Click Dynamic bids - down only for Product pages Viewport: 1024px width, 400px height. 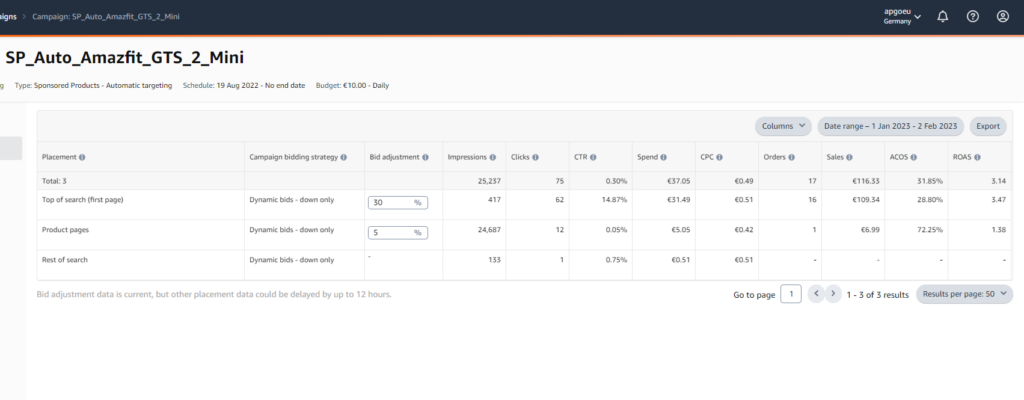291,230
